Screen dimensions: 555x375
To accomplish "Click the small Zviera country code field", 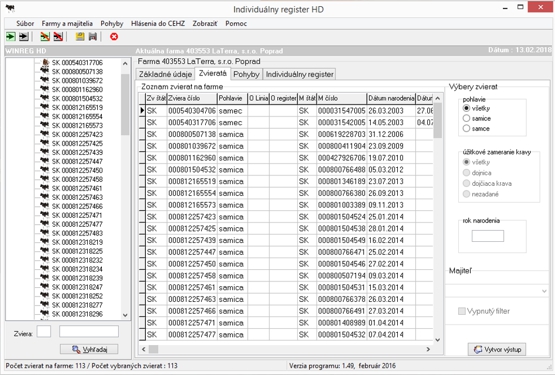I will tap(44, 332).
